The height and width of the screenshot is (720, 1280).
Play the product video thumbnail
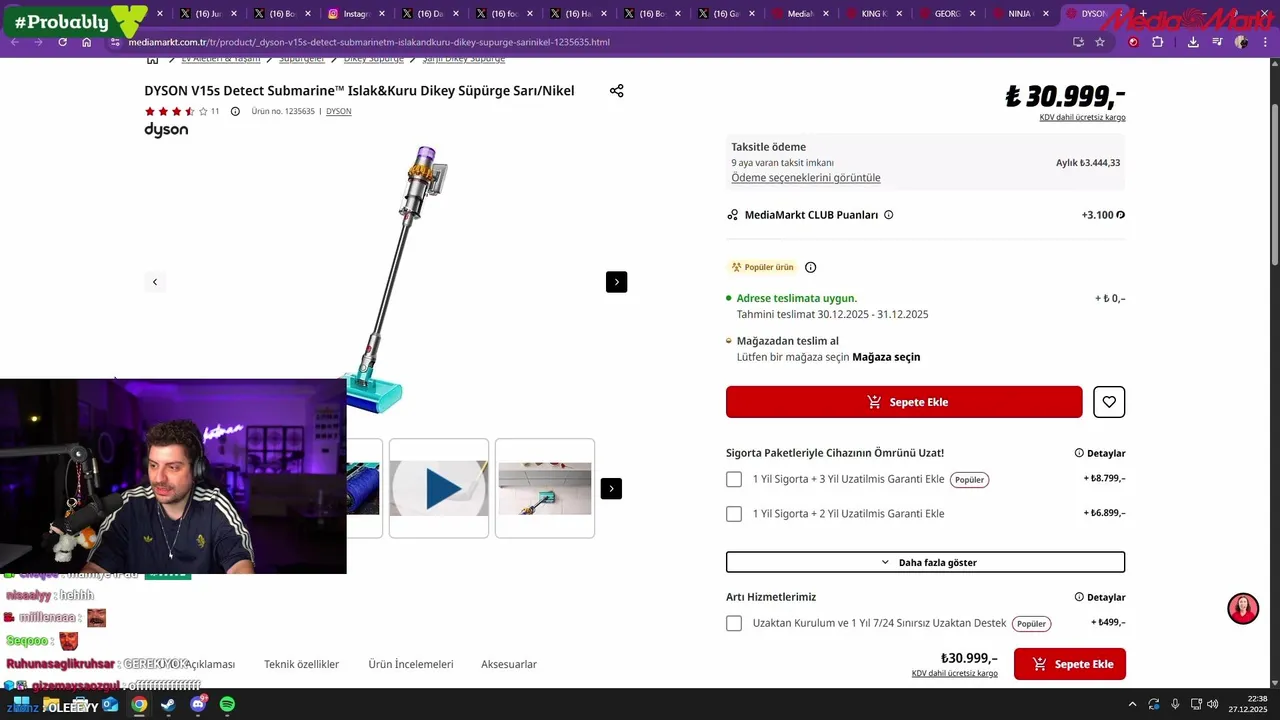pos(439,488)
